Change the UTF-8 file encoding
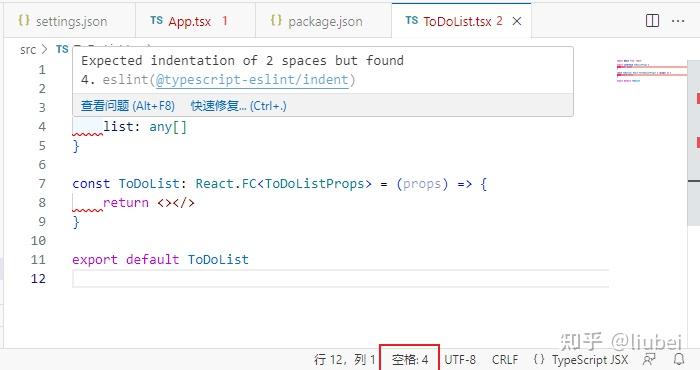 coord(460,359)
